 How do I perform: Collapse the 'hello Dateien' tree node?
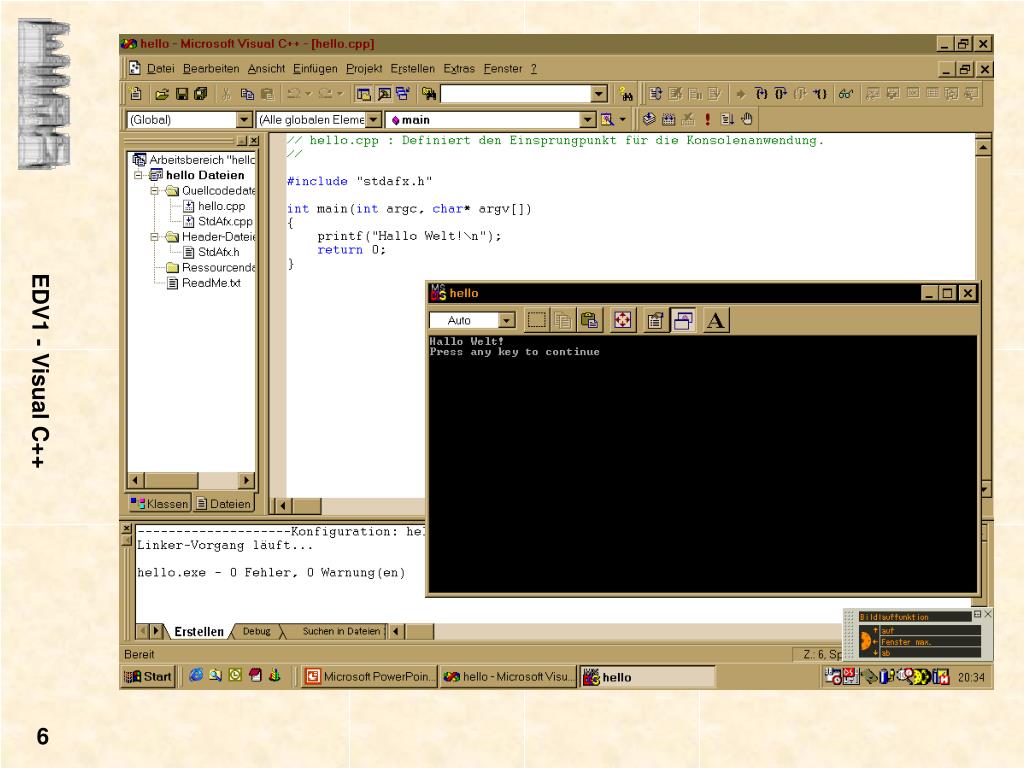coord(138,175)
